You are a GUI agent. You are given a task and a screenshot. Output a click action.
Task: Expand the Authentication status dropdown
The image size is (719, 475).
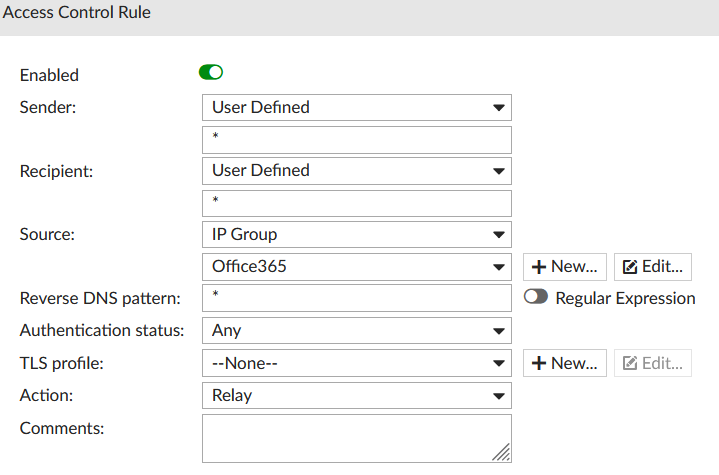[x=356, y=330]
